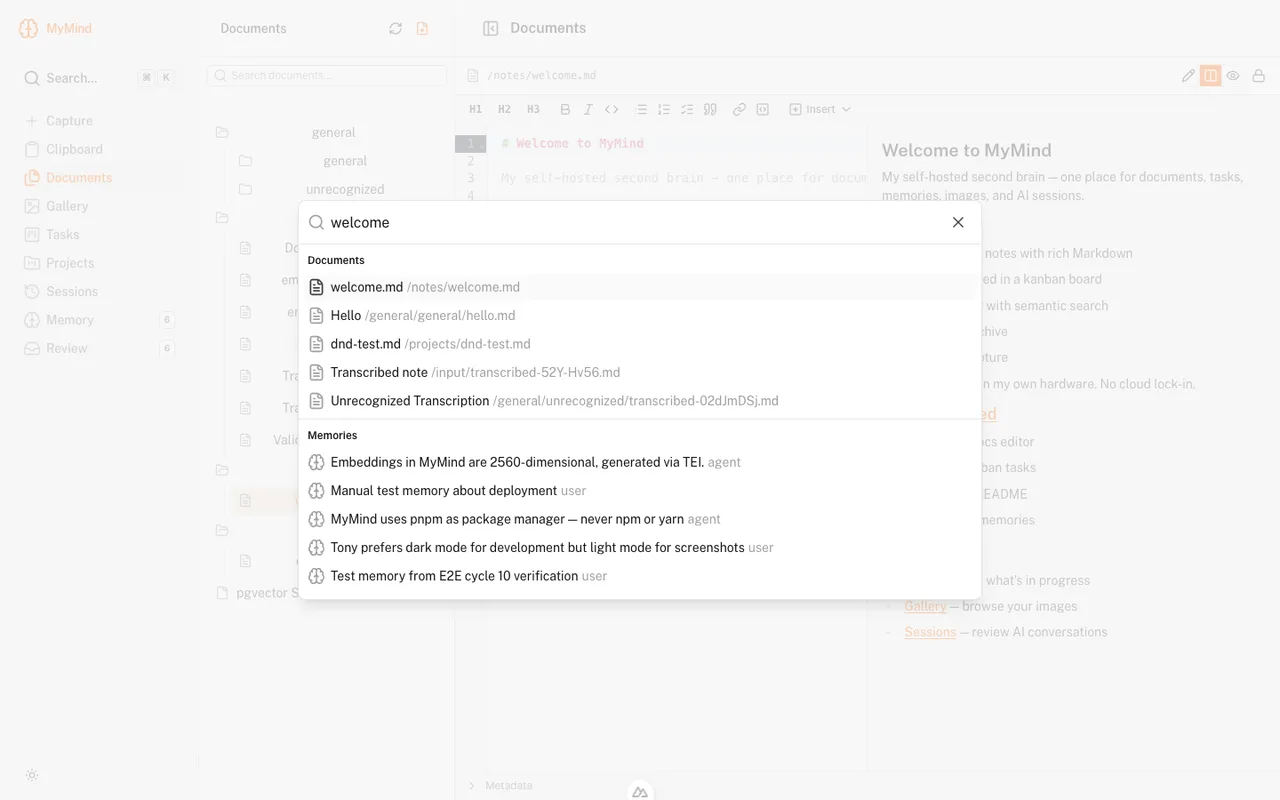Open the Hello document result
The height and width of the screenshot is (800, 1280).
[640, 316]
